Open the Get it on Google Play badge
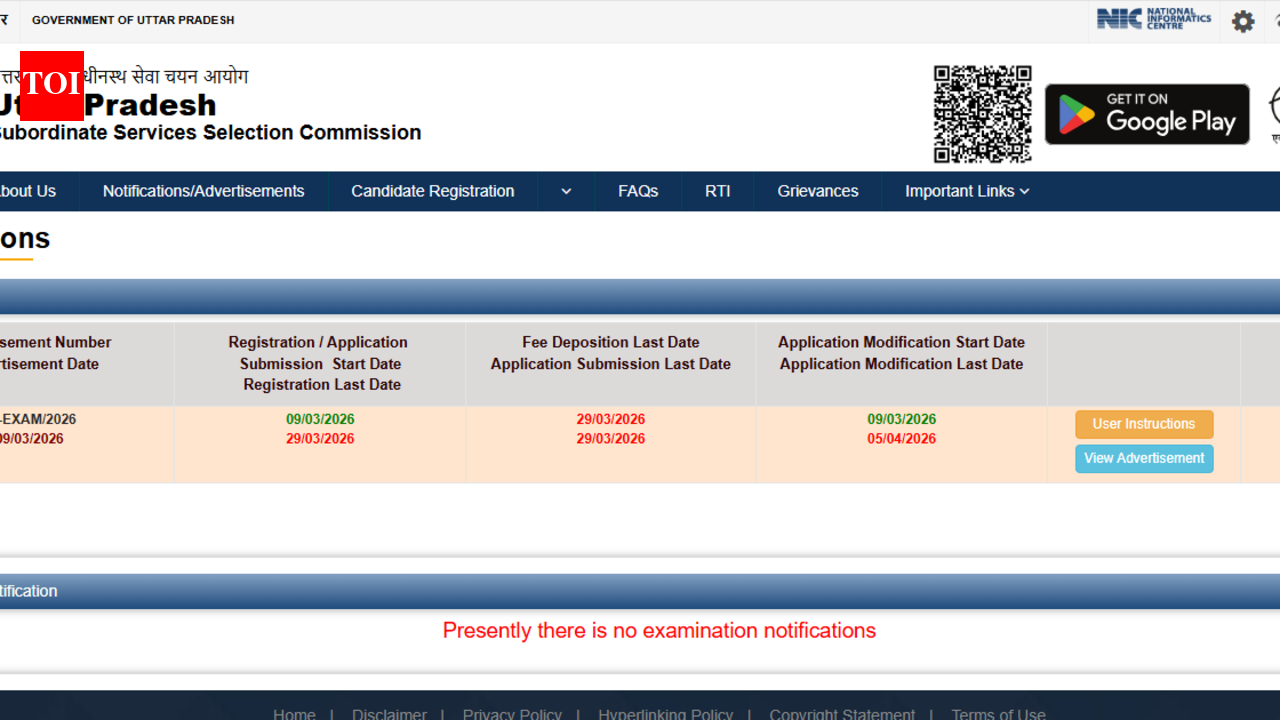 pyautogui.click(x=1147, y=114)
